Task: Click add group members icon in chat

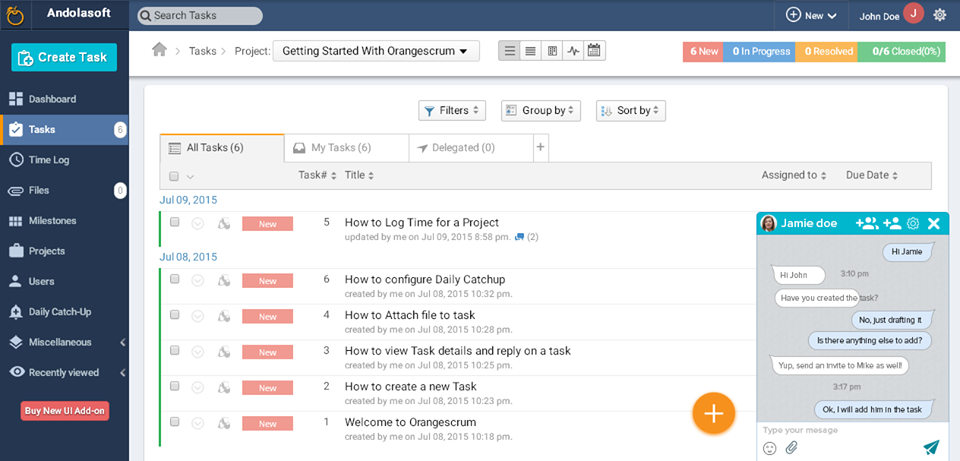Action: click(867, 223)
